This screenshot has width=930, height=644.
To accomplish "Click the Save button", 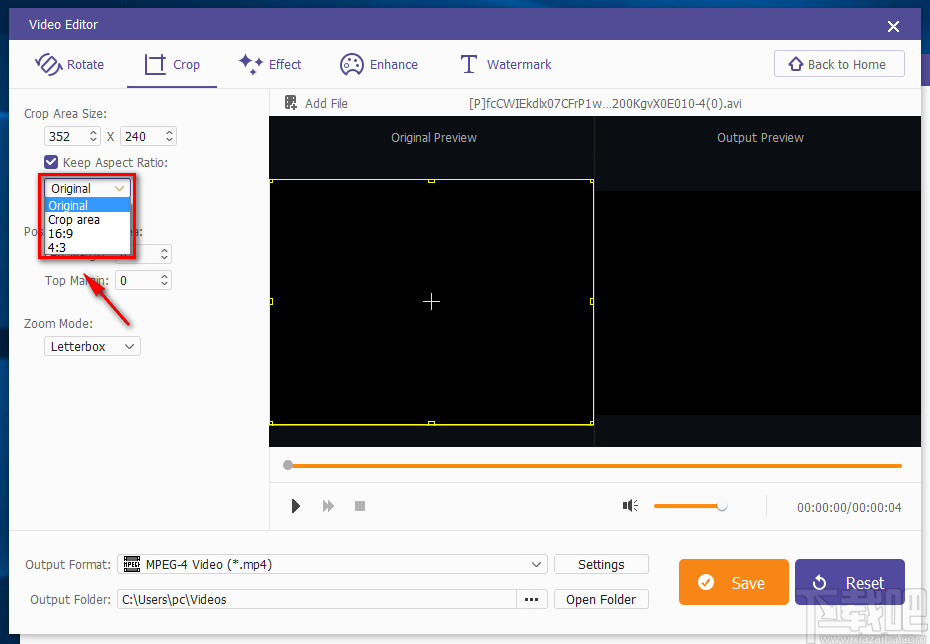I will coord(733,582).
